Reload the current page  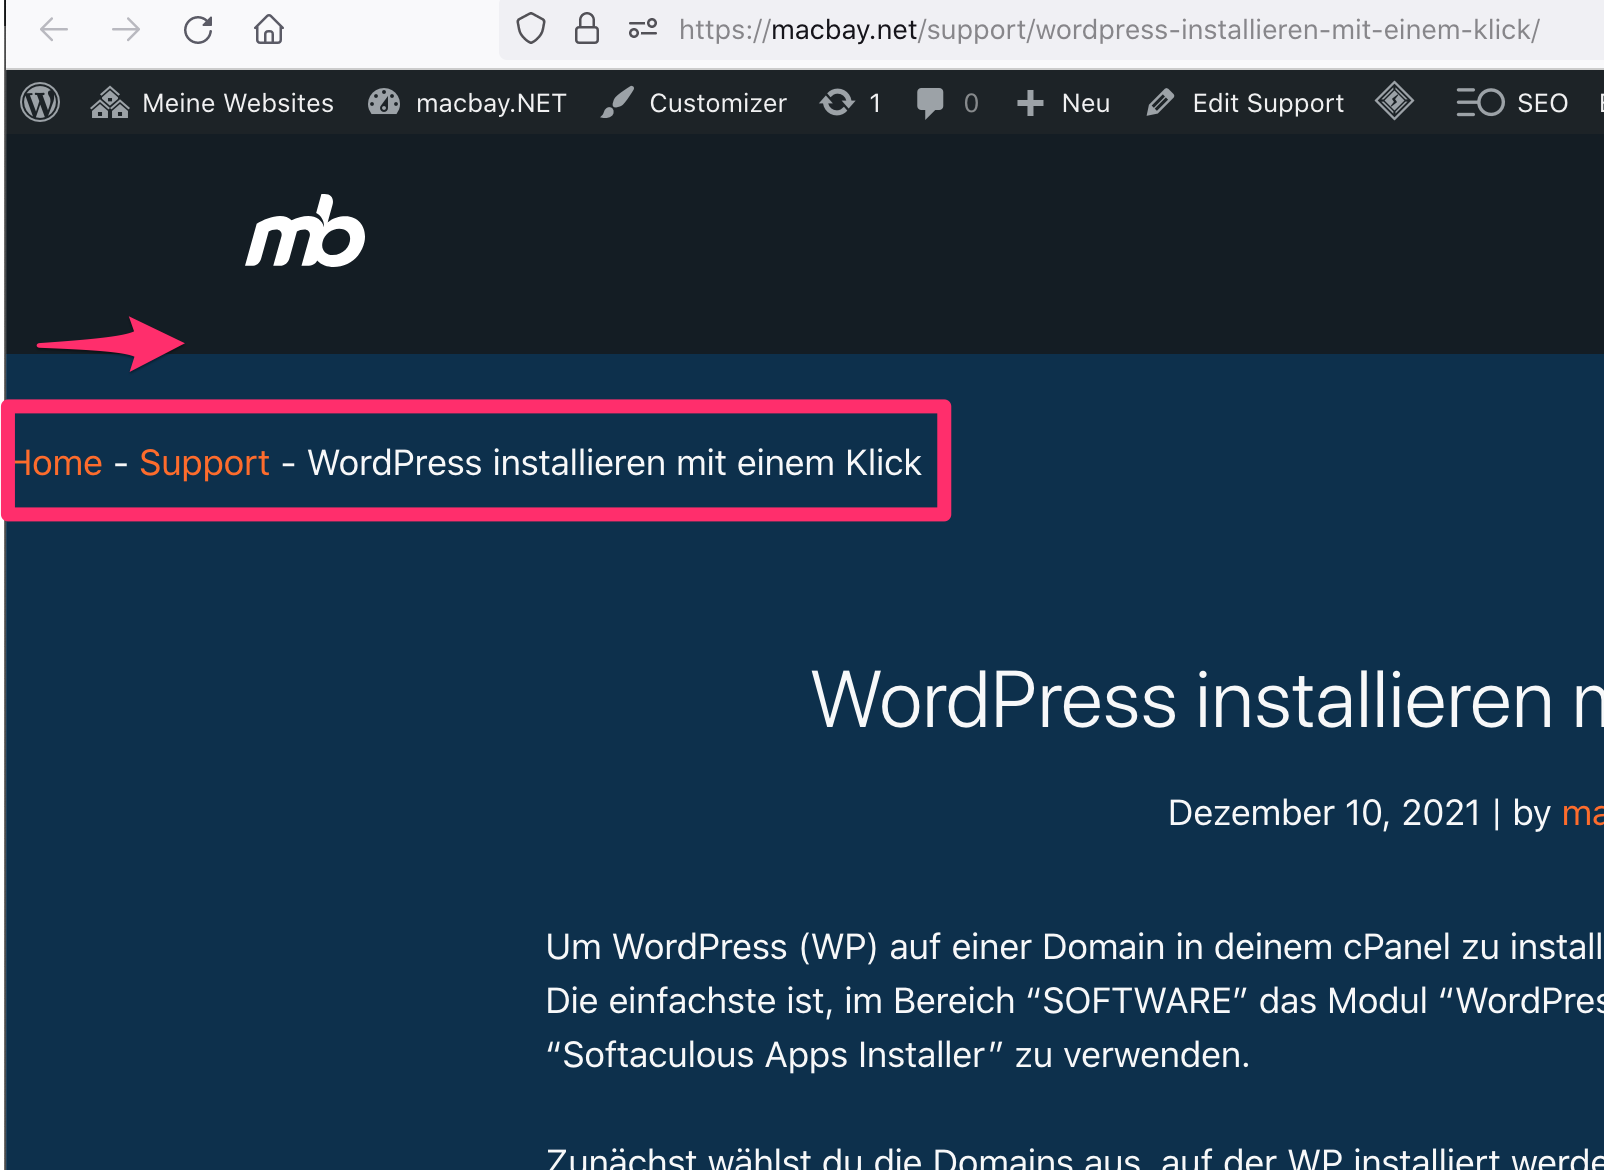(198, 30)
